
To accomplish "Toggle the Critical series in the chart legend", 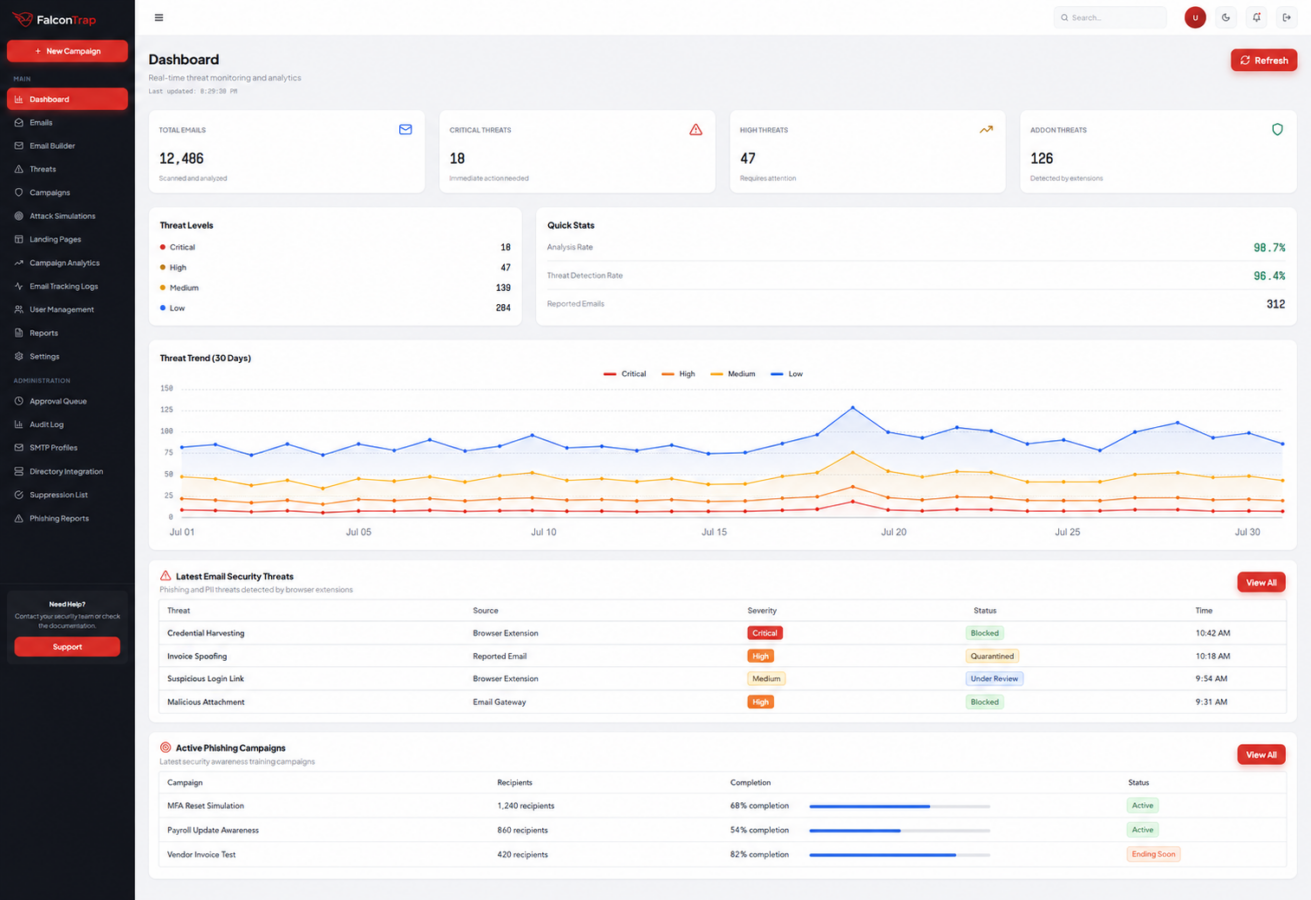I will (625, 374).
